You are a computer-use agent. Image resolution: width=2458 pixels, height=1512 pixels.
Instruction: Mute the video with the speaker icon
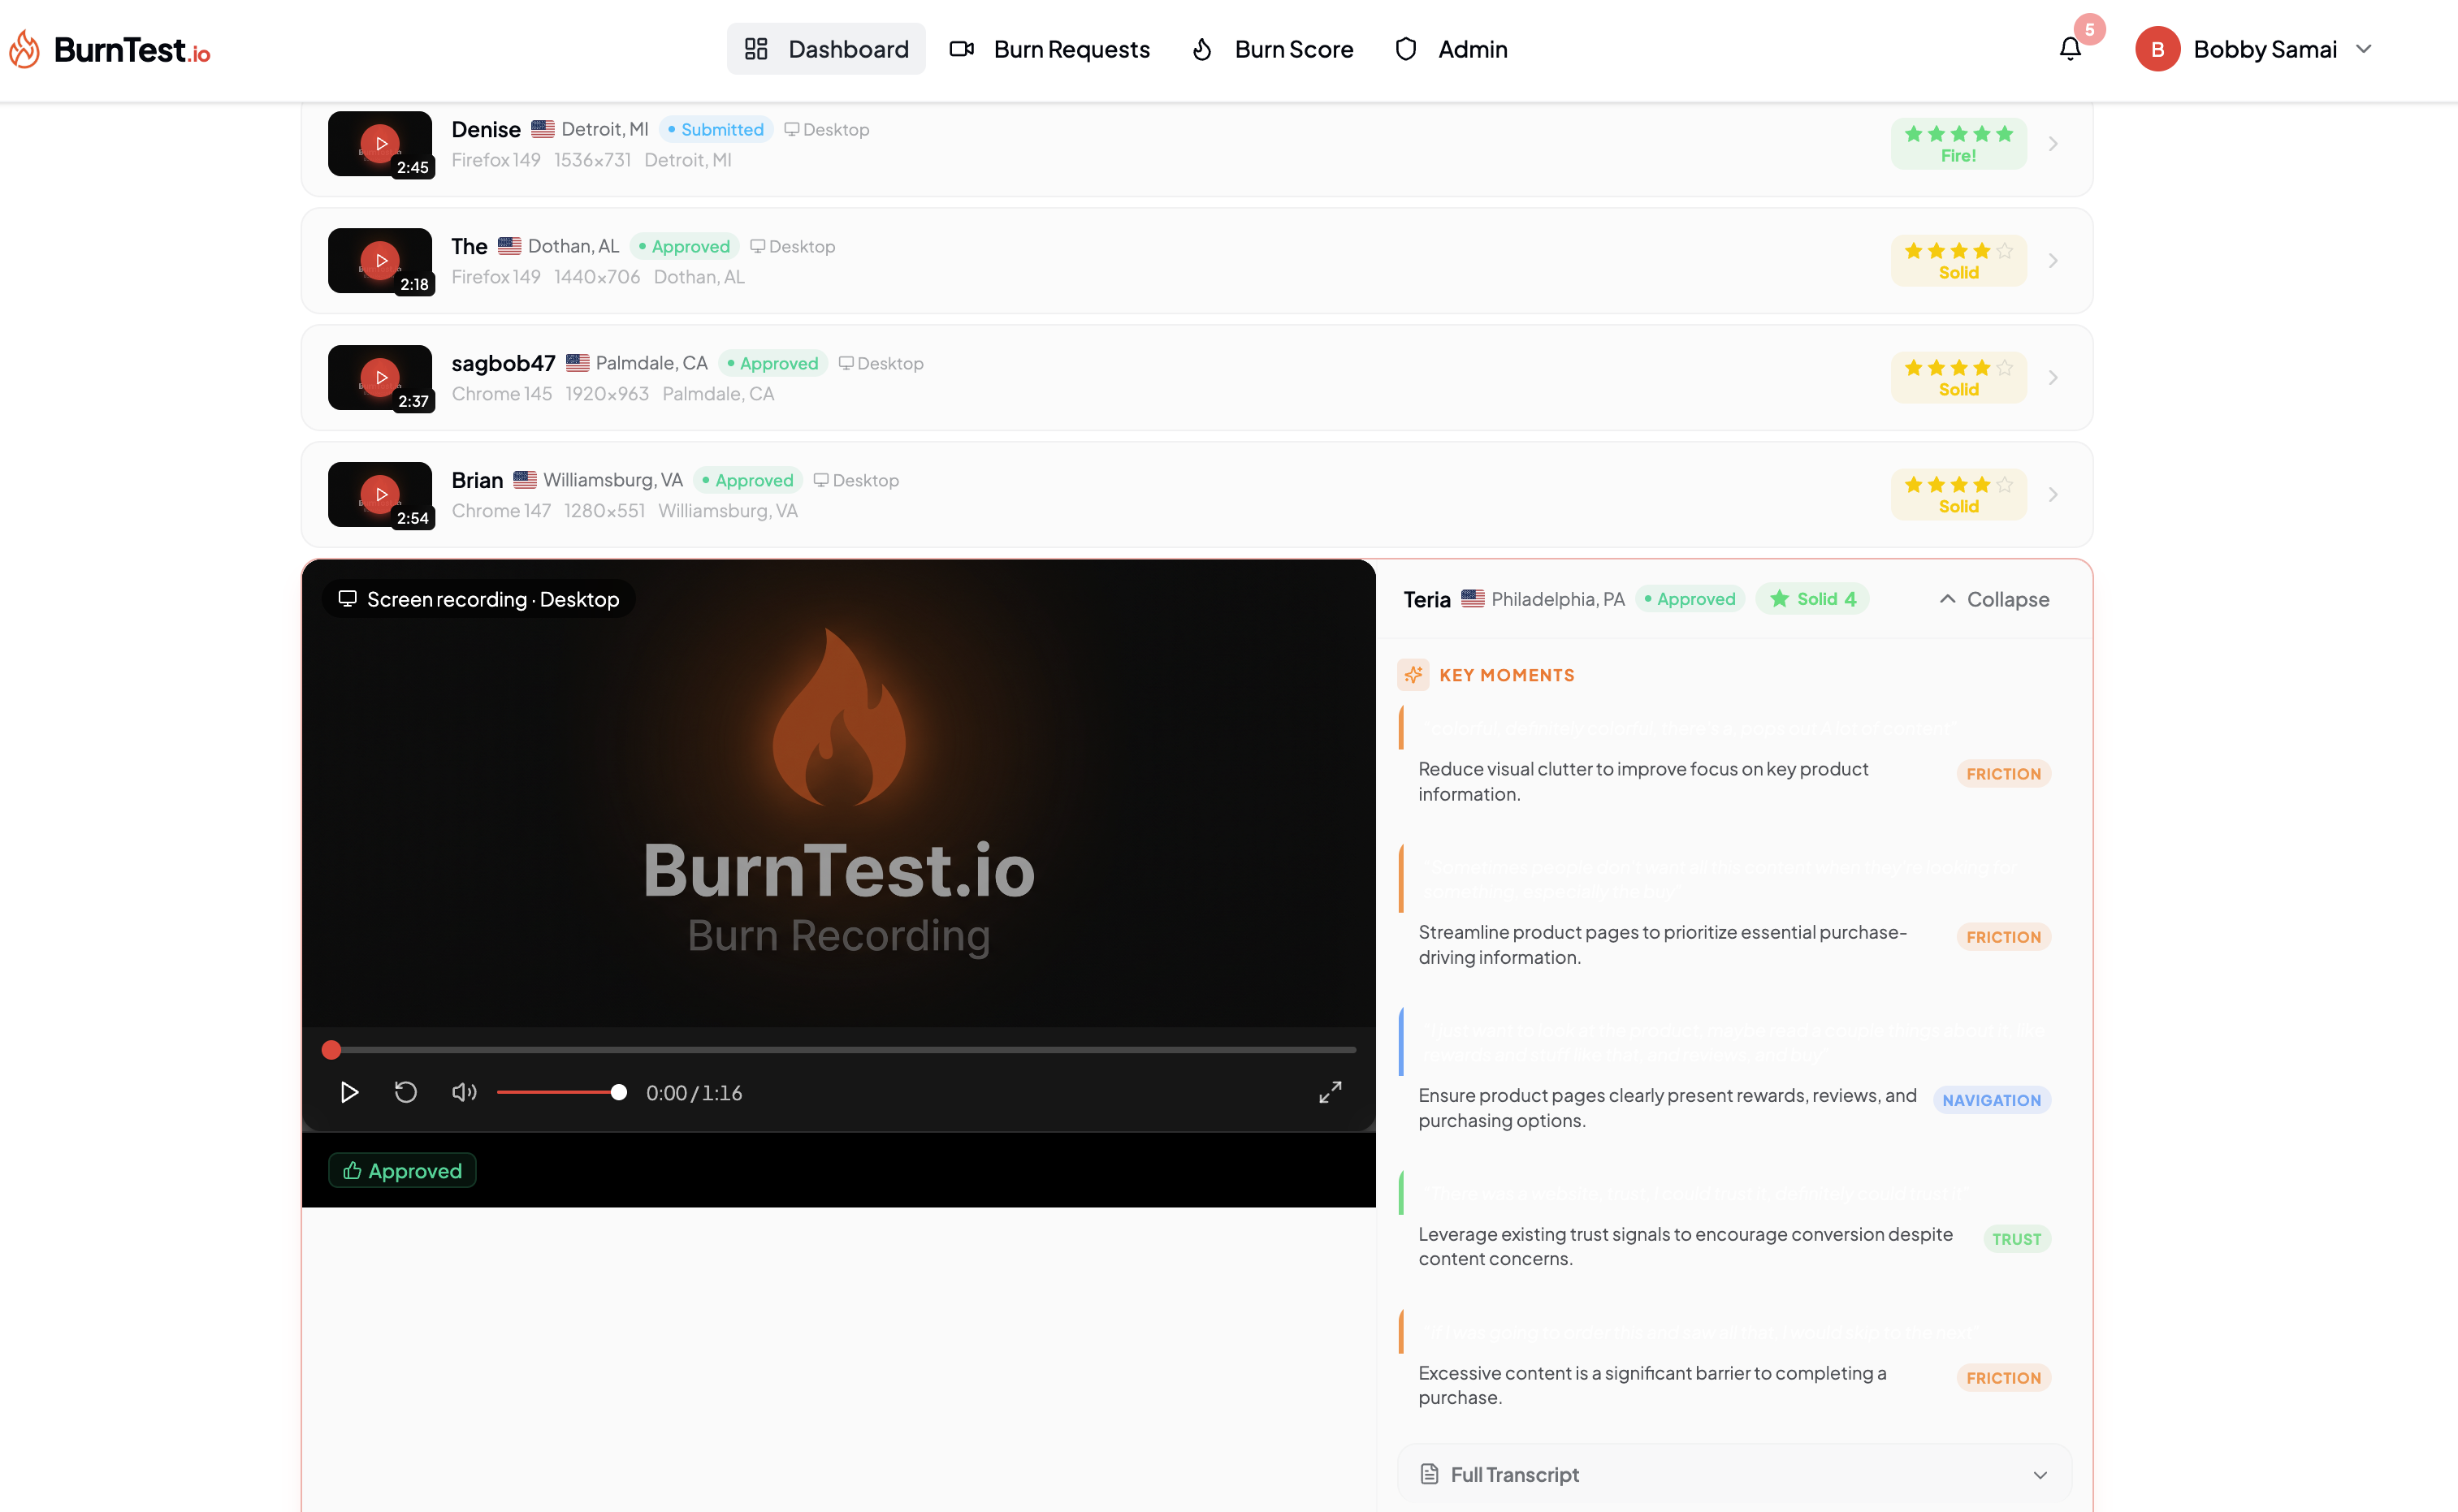(x=464, y=1092)
